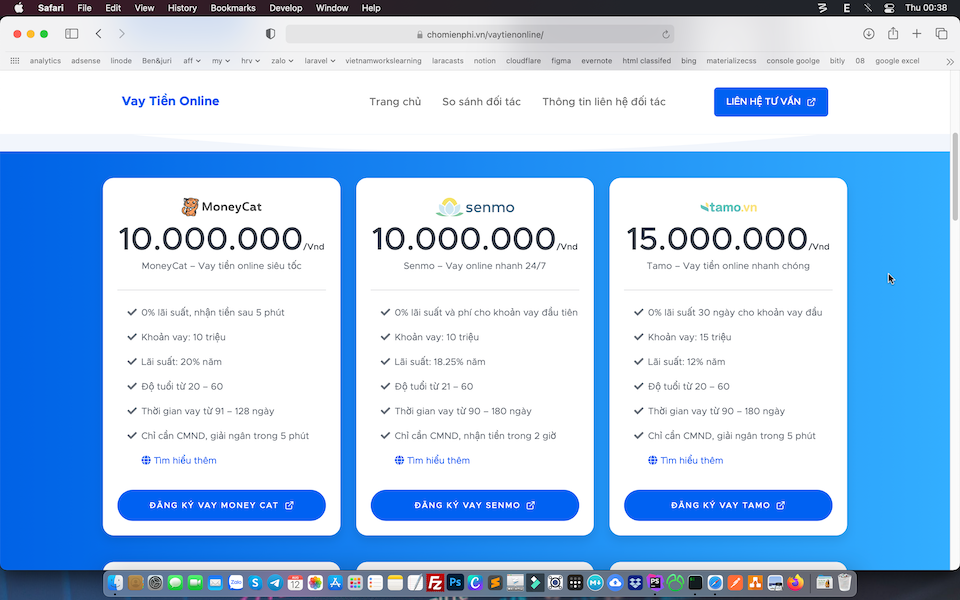
Task: Show Safari downloads
Action: coord(868,34)
